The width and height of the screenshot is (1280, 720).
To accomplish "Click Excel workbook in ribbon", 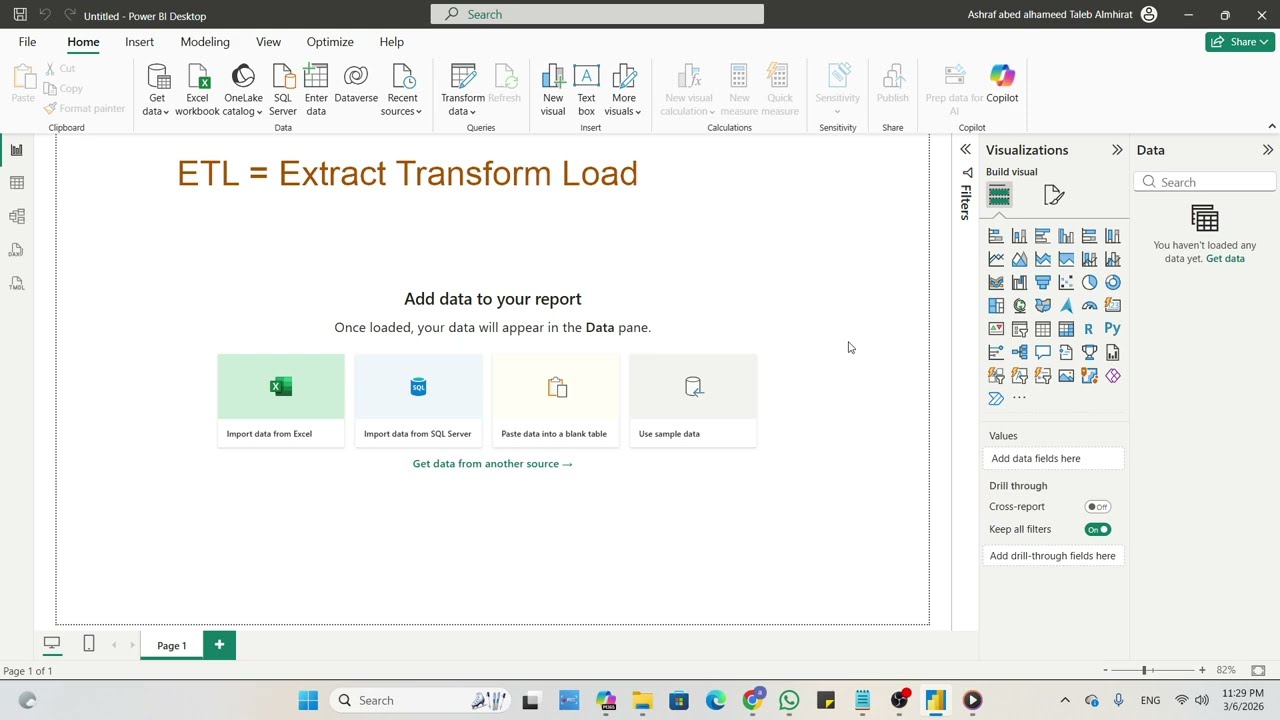I will 197,90.
